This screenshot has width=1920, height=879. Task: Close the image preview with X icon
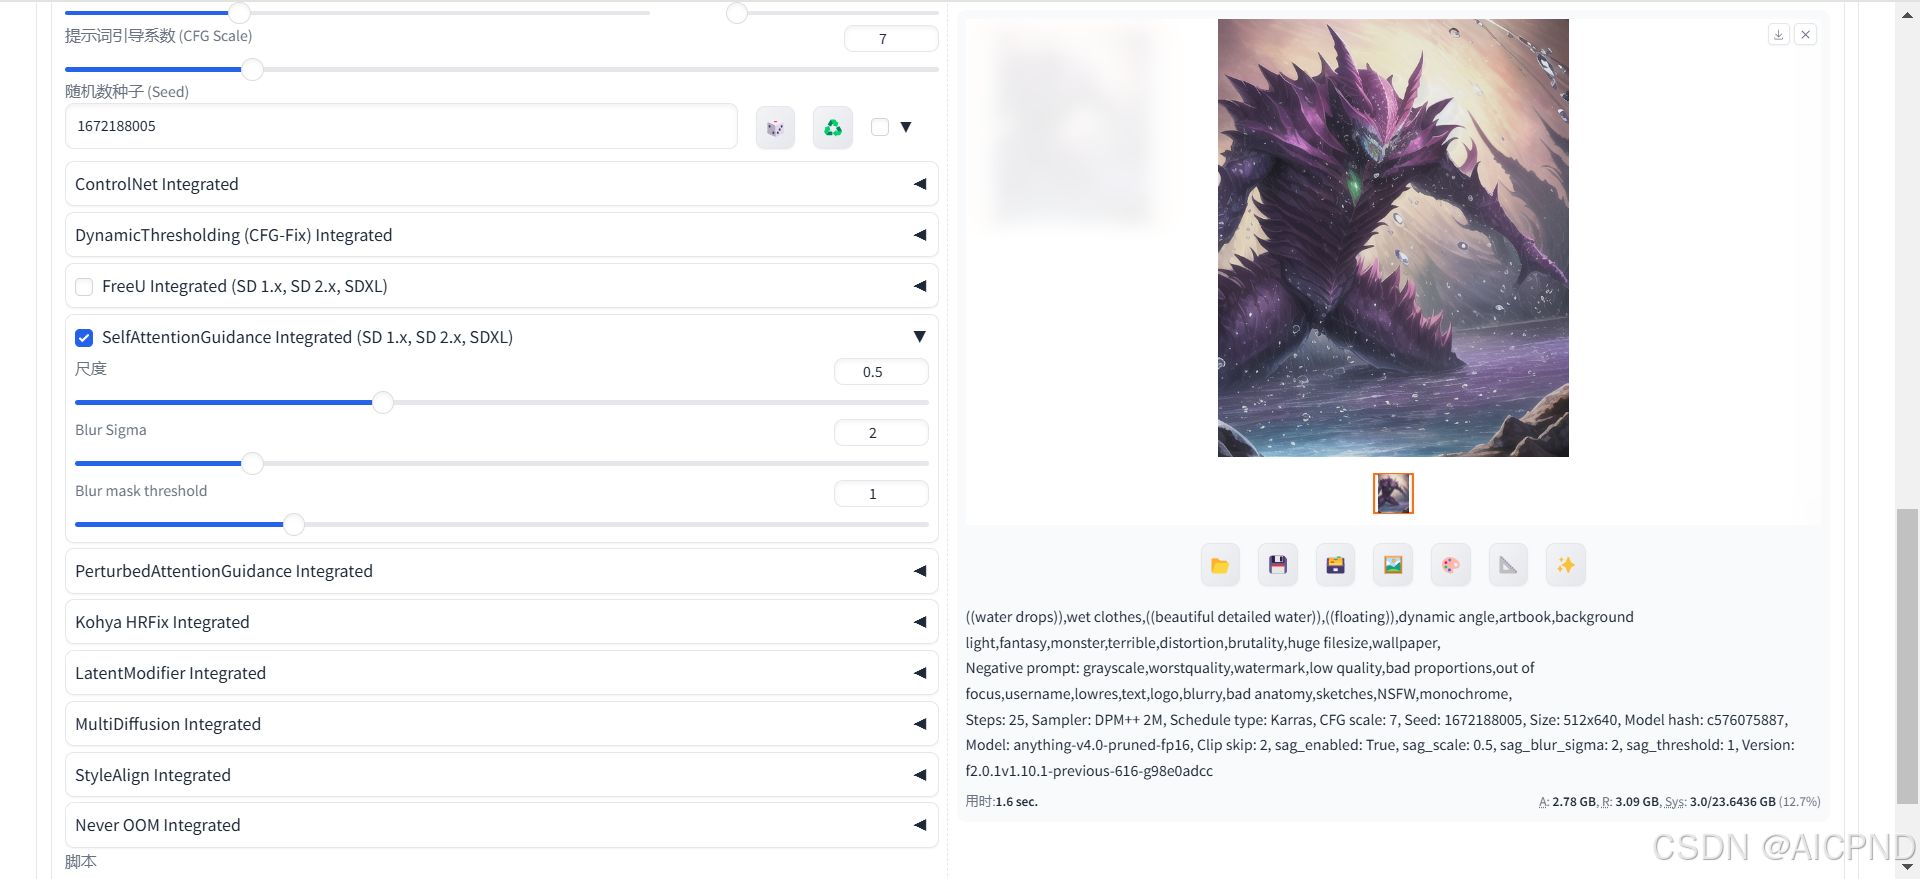(x=1806, y=34)
